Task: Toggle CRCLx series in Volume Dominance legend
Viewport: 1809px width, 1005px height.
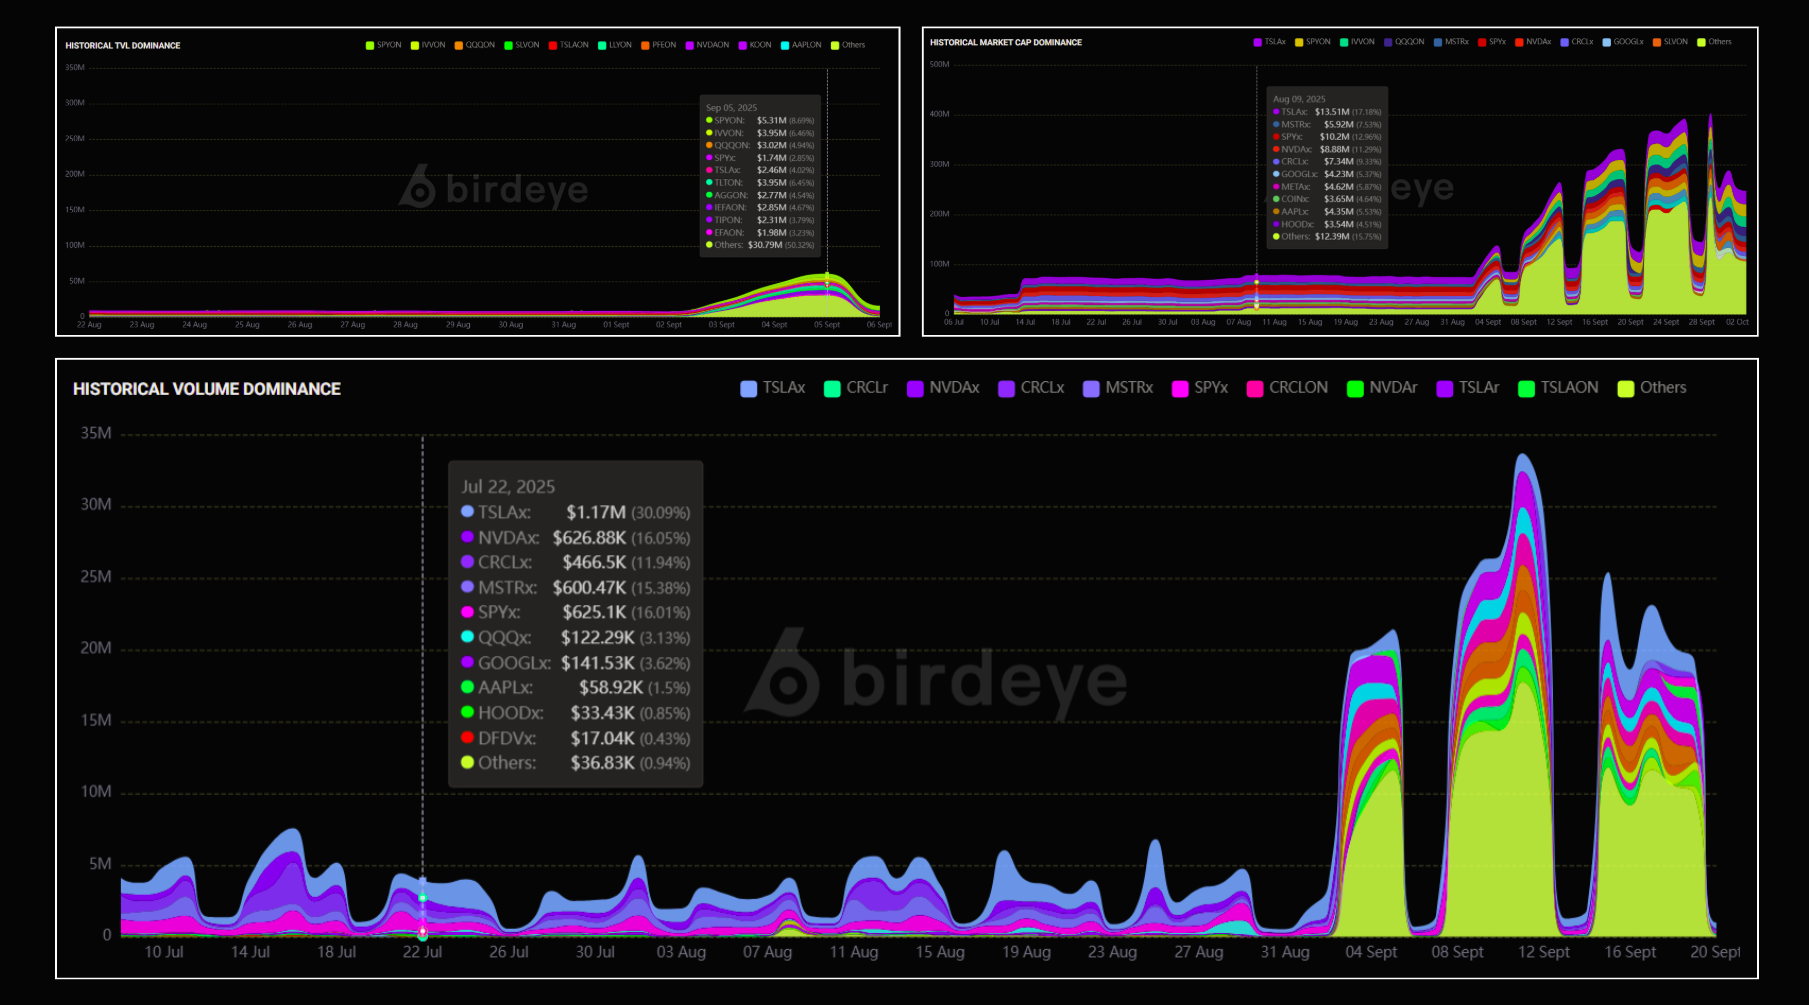Action: coord(1031,388)
